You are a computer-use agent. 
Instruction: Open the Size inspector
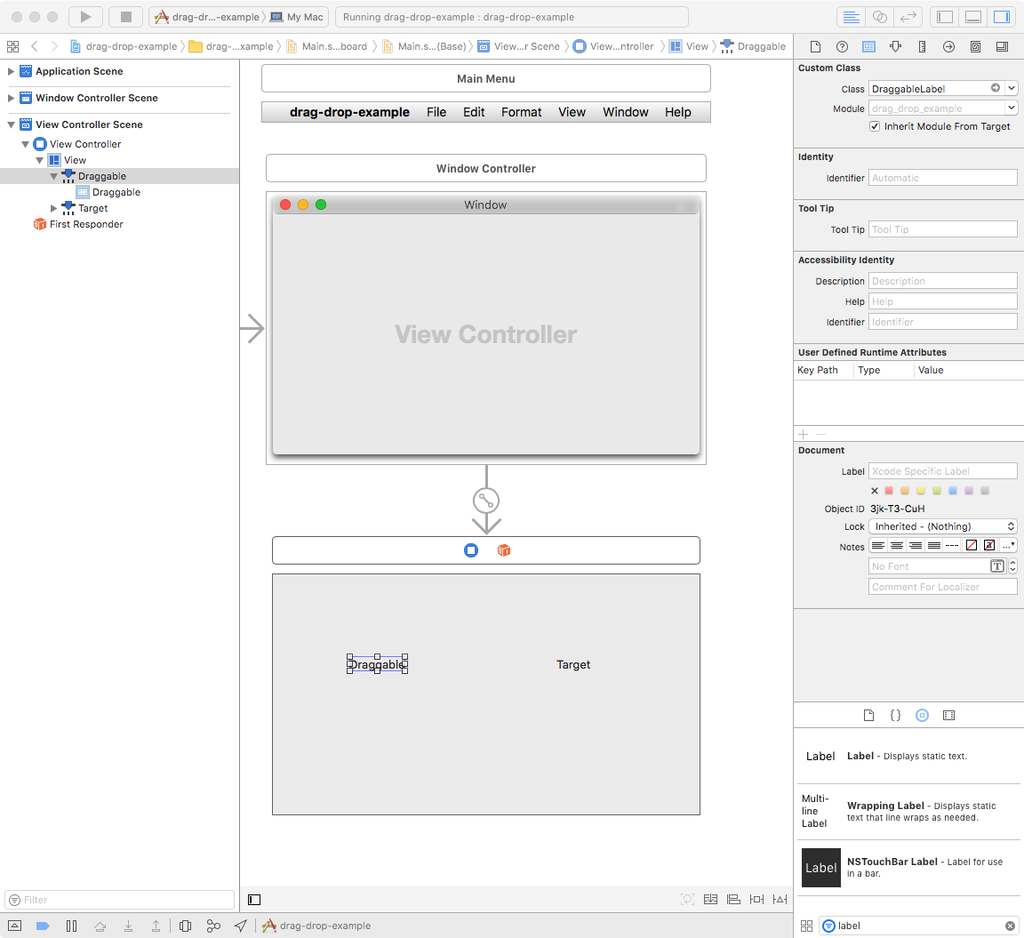pyautogui.click(x=922, y=46)
